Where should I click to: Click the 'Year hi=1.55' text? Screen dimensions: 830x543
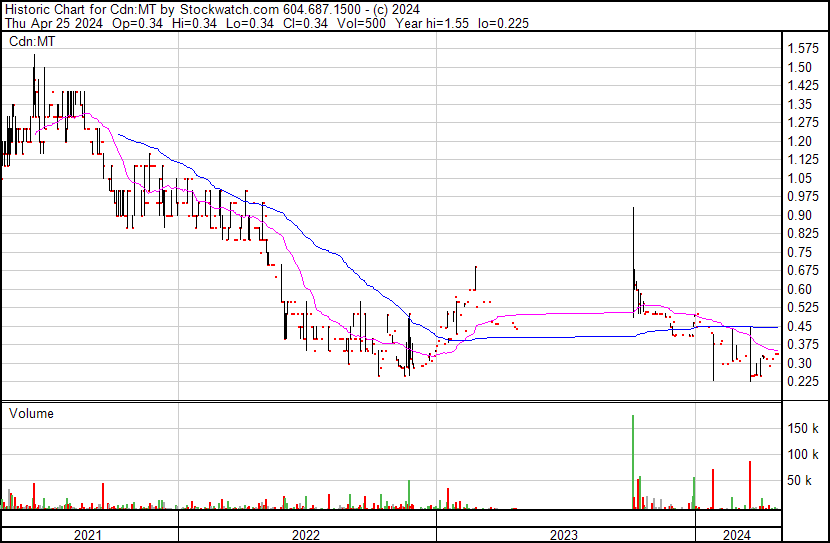coord(432,23)
